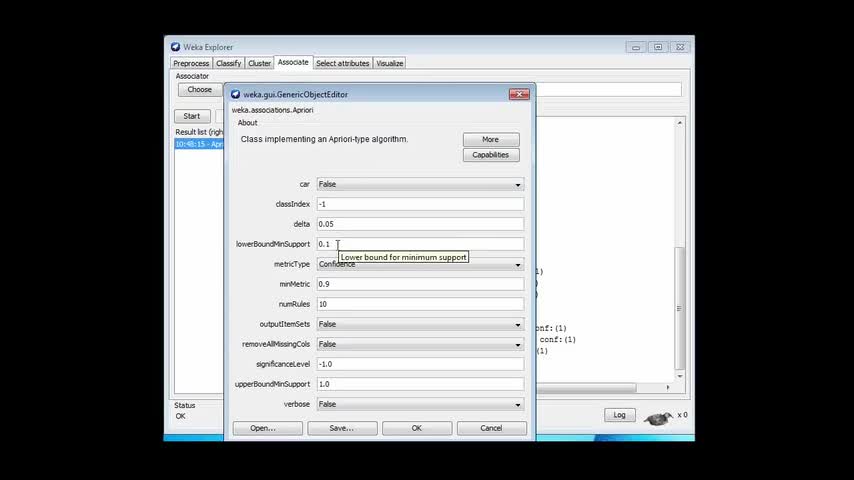854x480 pixels.
Task: Open the metricType dropdown
Action: pyautogui.click(x=420, y=264)
